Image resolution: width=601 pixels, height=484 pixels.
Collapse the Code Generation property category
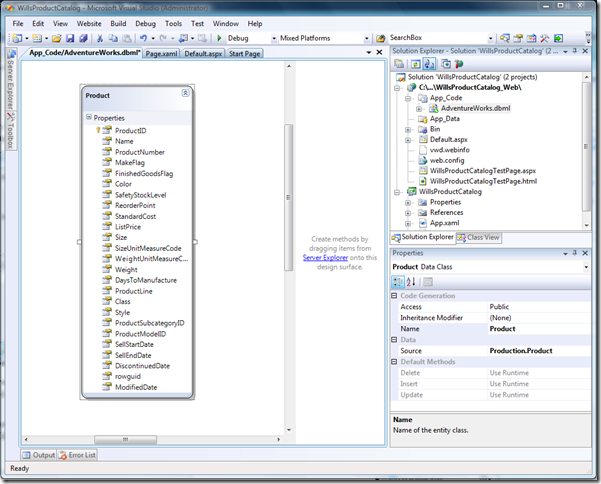[394, 295]
